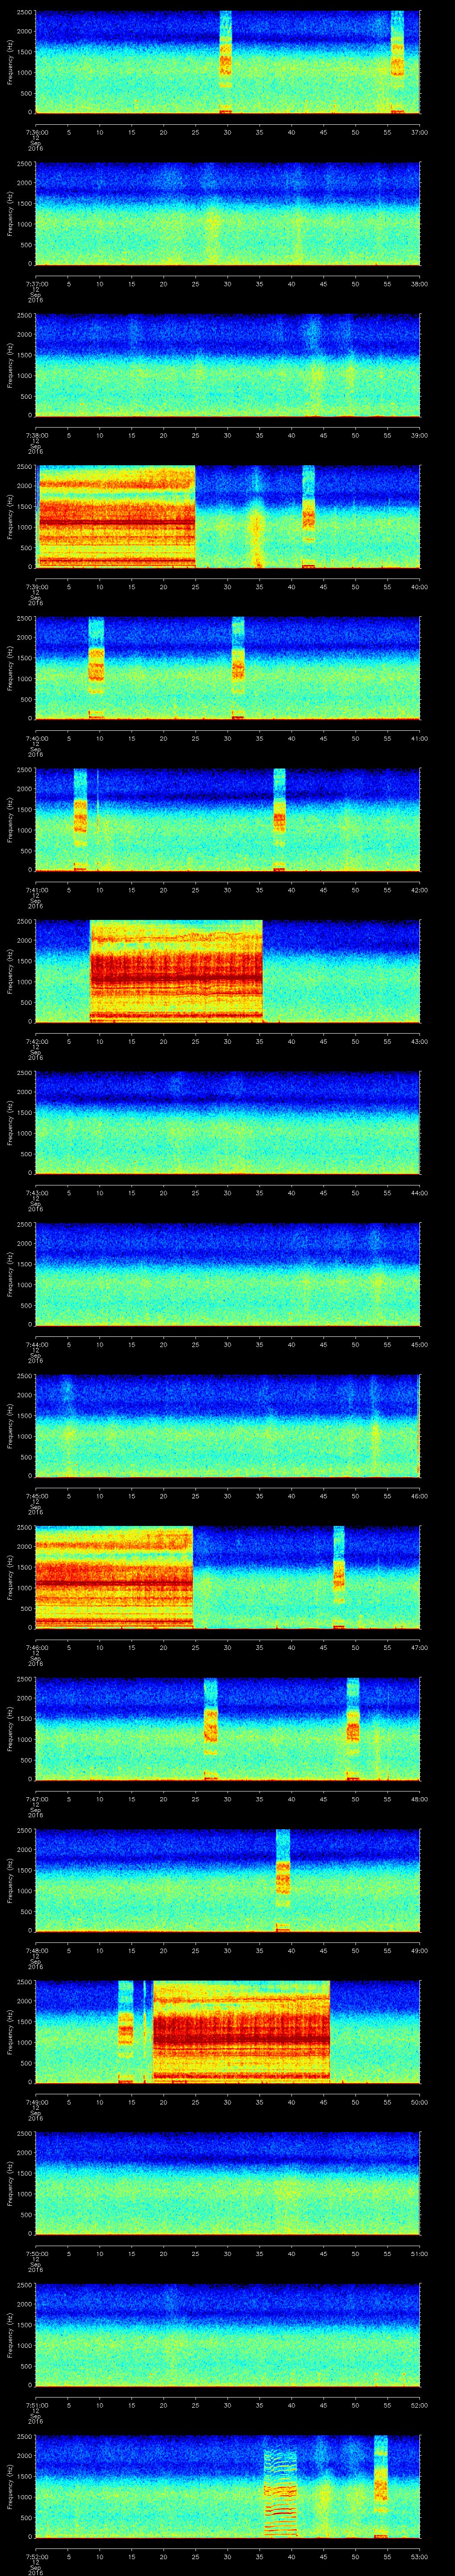The image size is (455, 2576).
Task: Click the 7:53:00 end time label
Action: [x=419, y=2556]
